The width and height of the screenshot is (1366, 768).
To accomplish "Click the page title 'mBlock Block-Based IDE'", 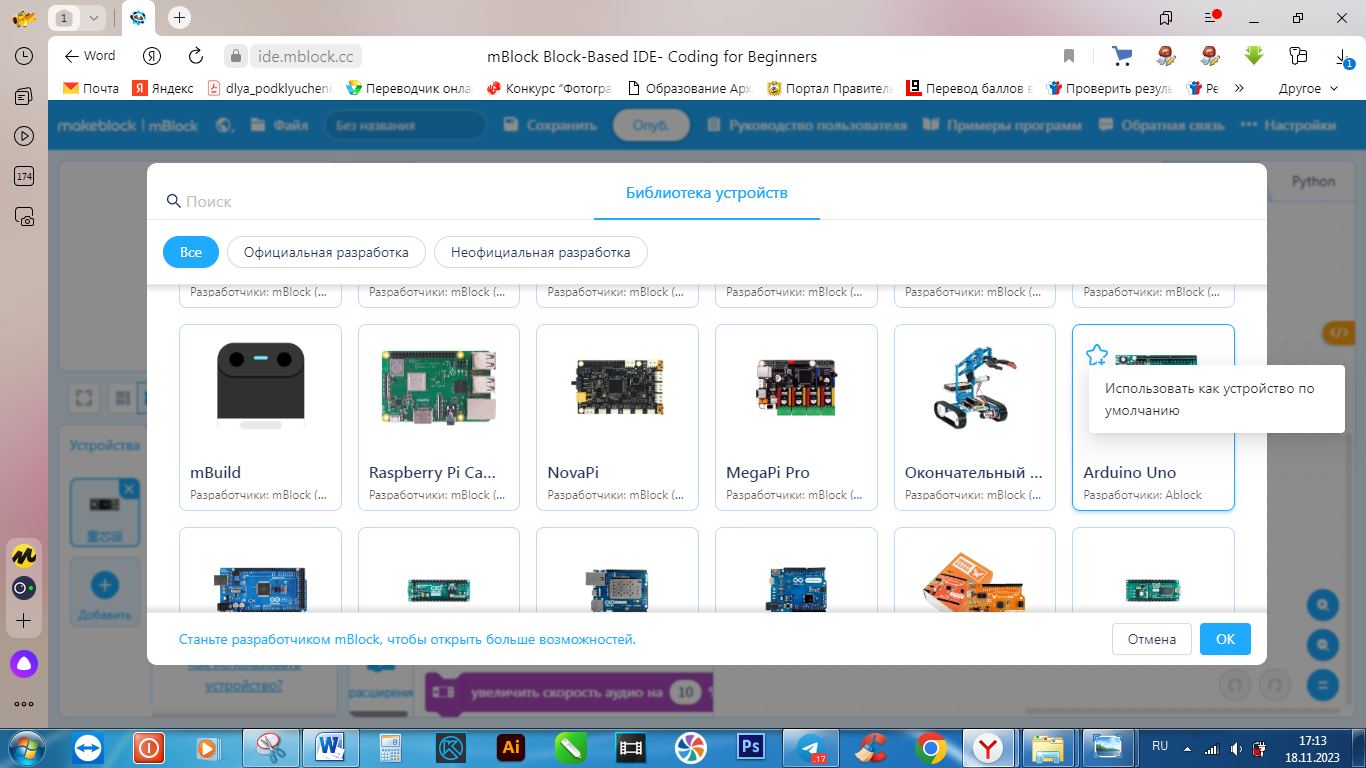I will point(652,56).
